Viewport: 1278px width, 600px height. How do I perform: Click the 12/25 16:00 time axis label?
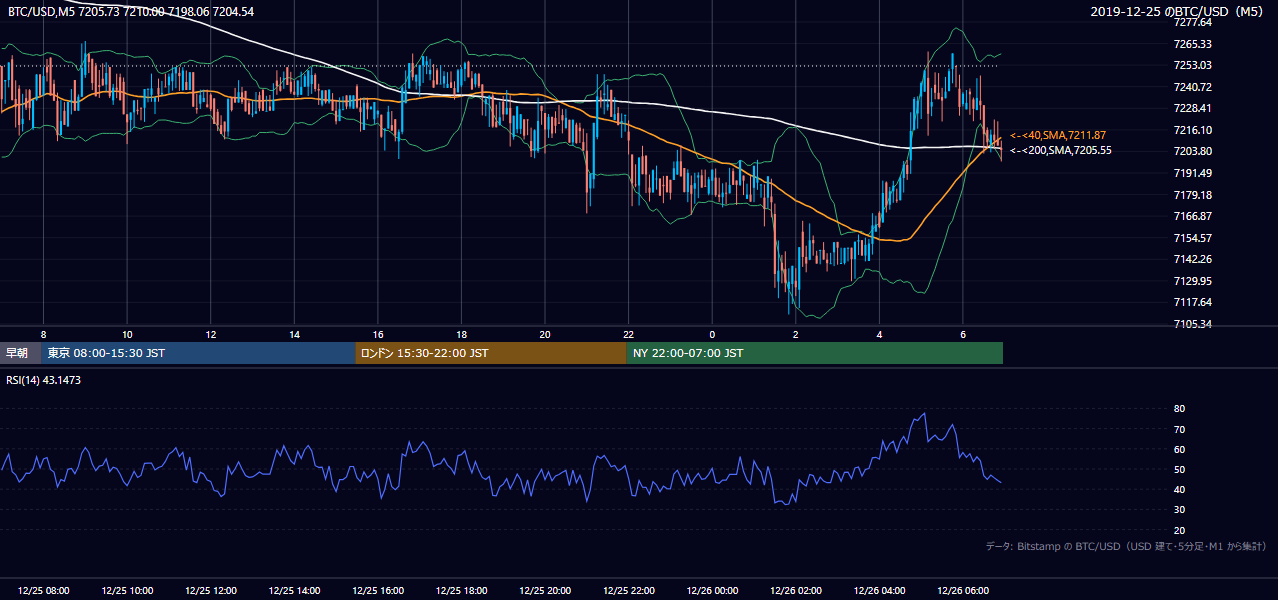pos(378,591)
